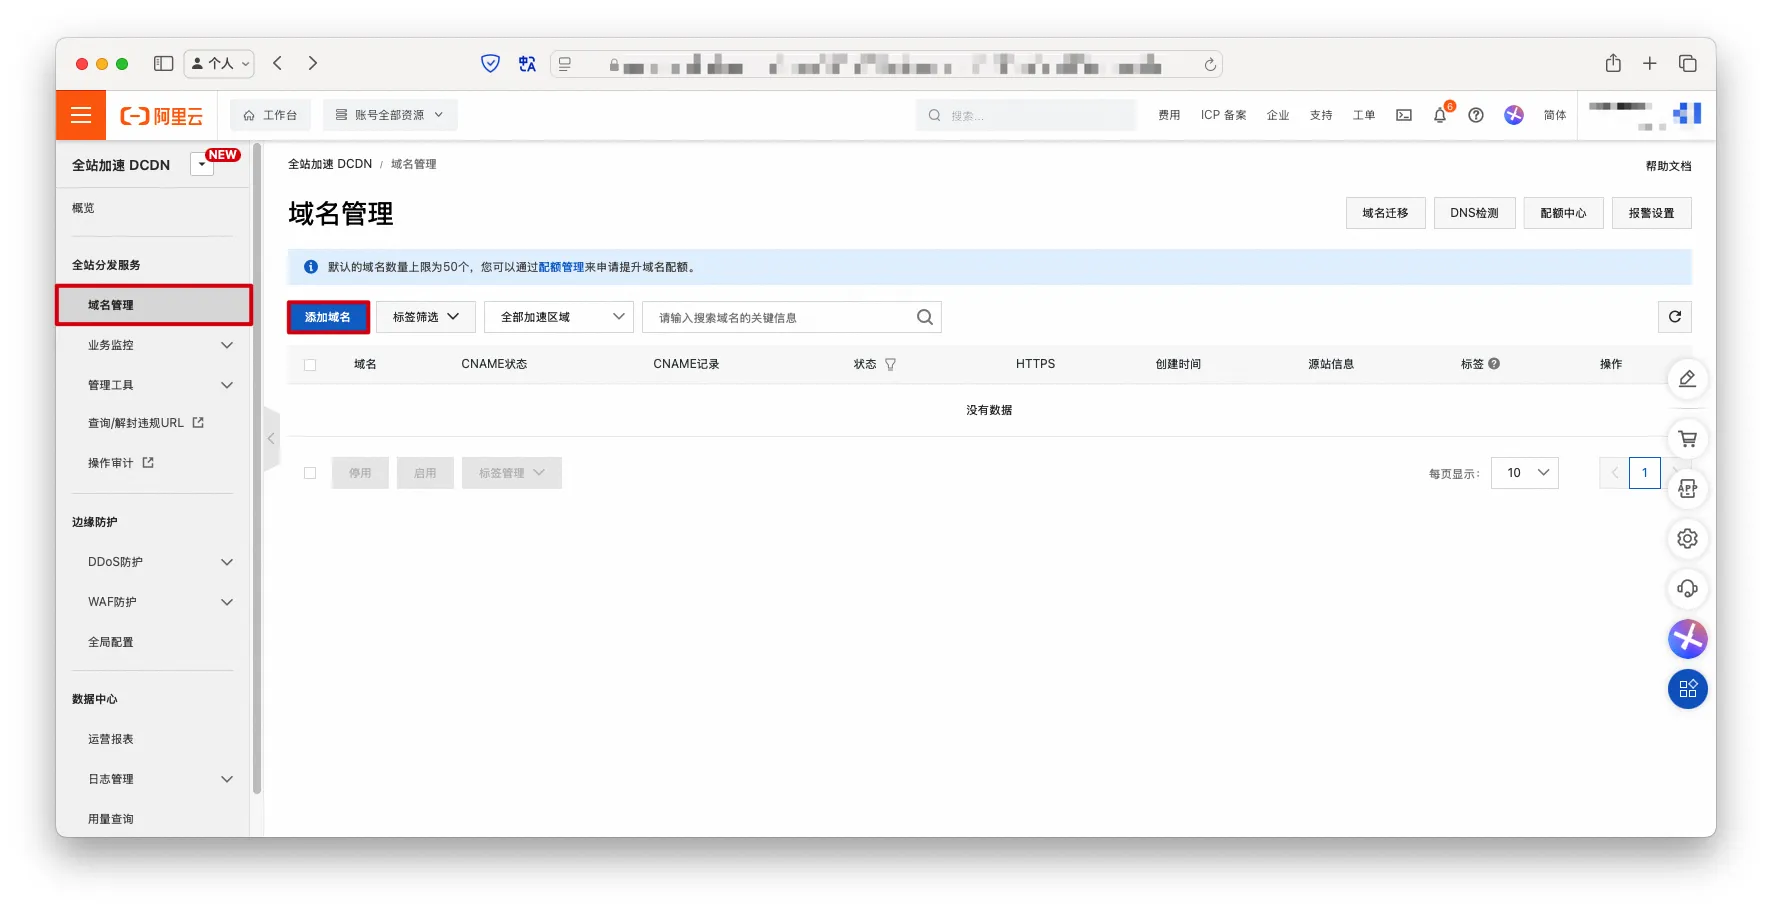This screenshot has width=1772, height=911.
Task: Open the hamburger main menu
Action: 81,115
